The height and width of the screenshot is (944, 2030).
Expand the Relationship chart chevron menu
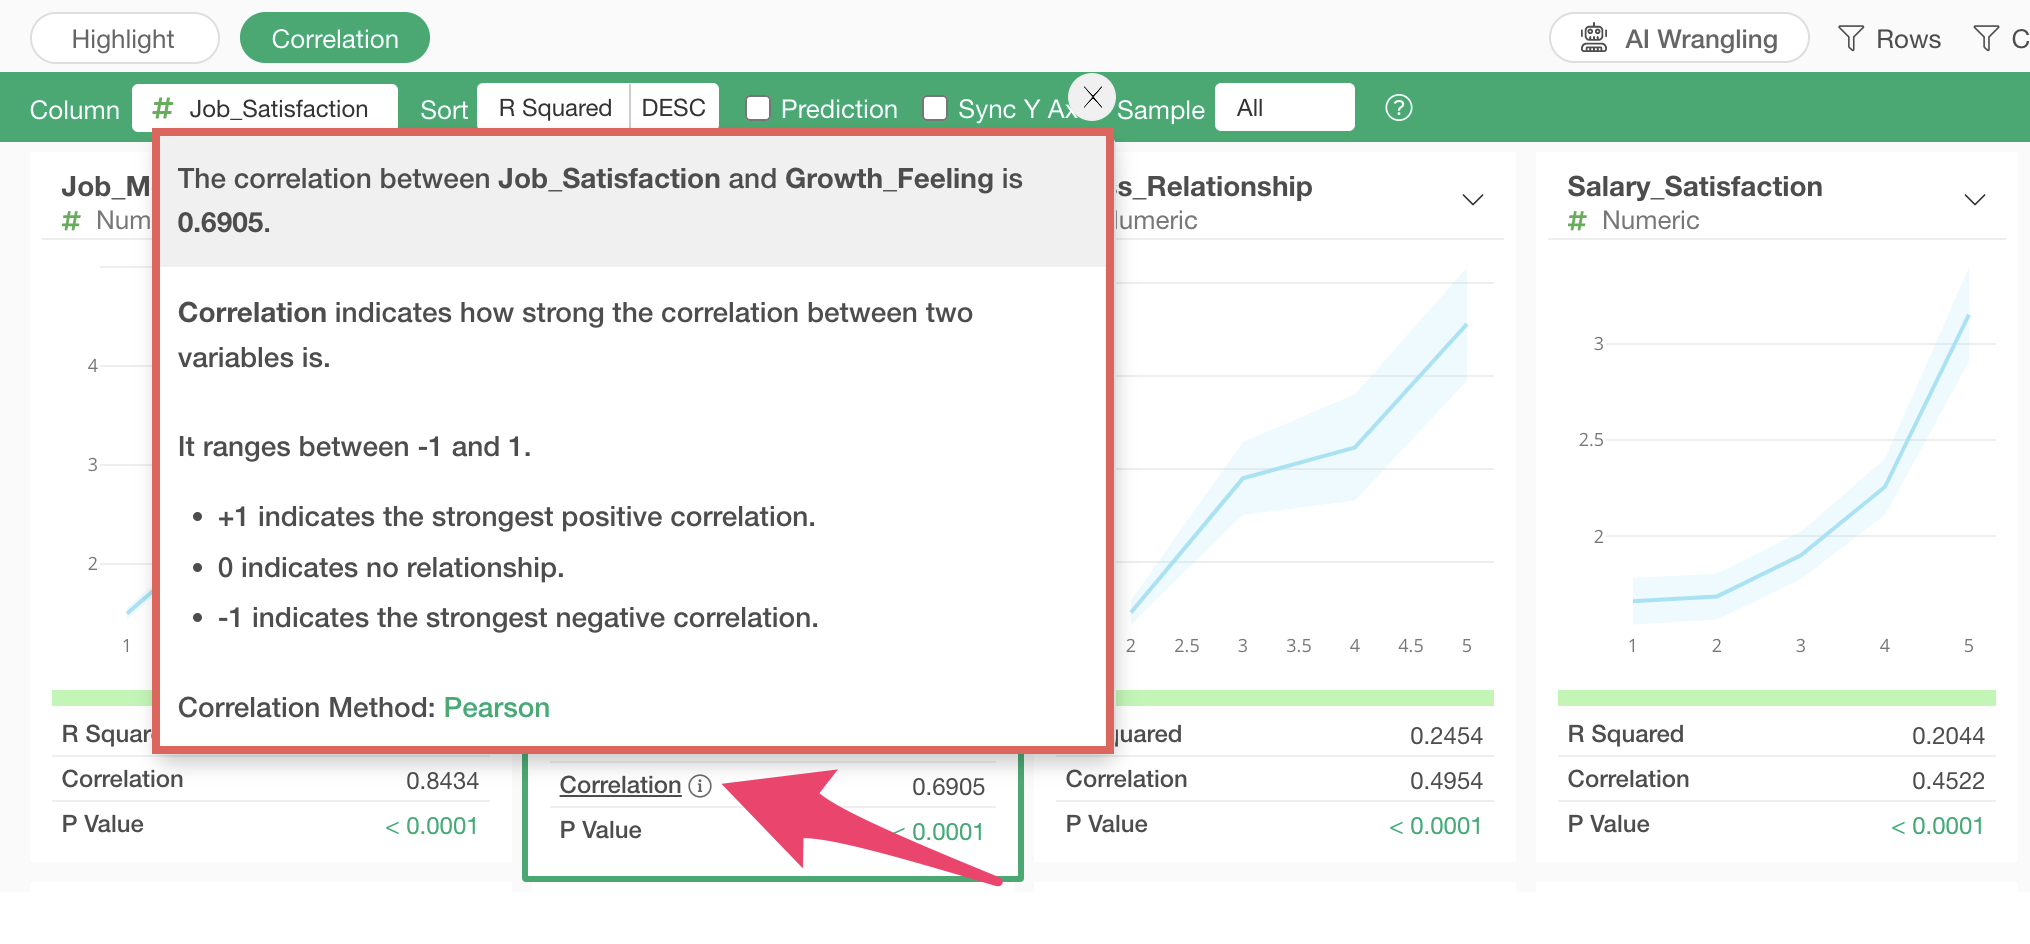(x=1472, y=200)
